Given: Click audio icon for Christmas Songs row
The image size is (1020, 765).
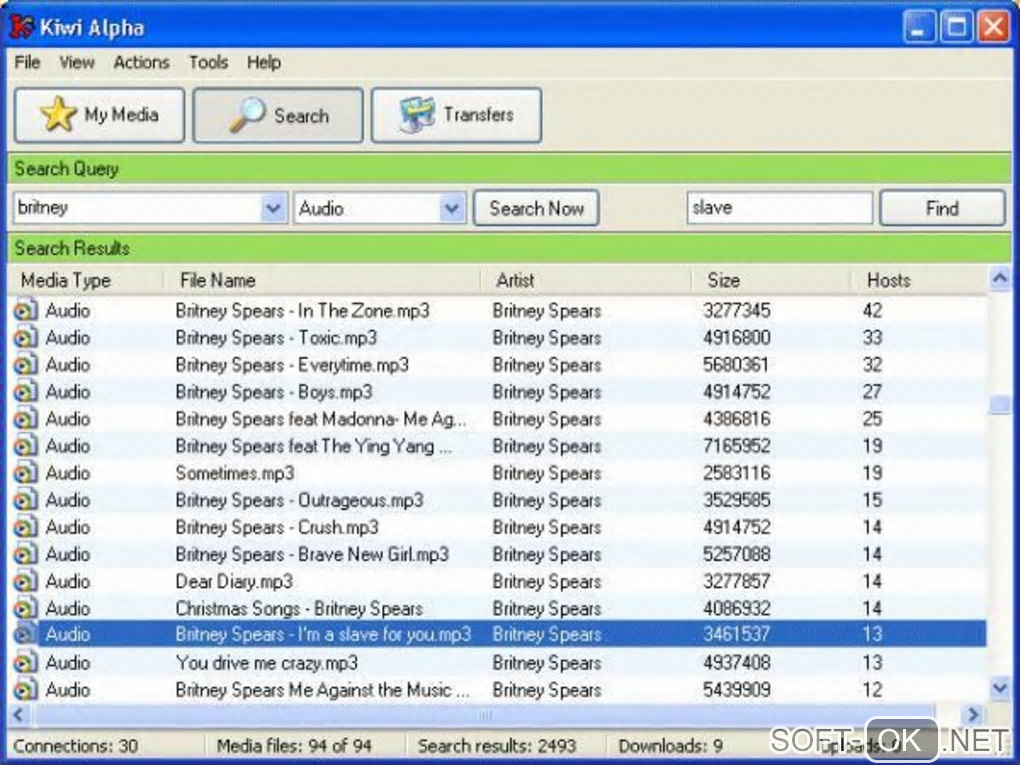Looking at the screenshot, I should (x=25, y=608).
